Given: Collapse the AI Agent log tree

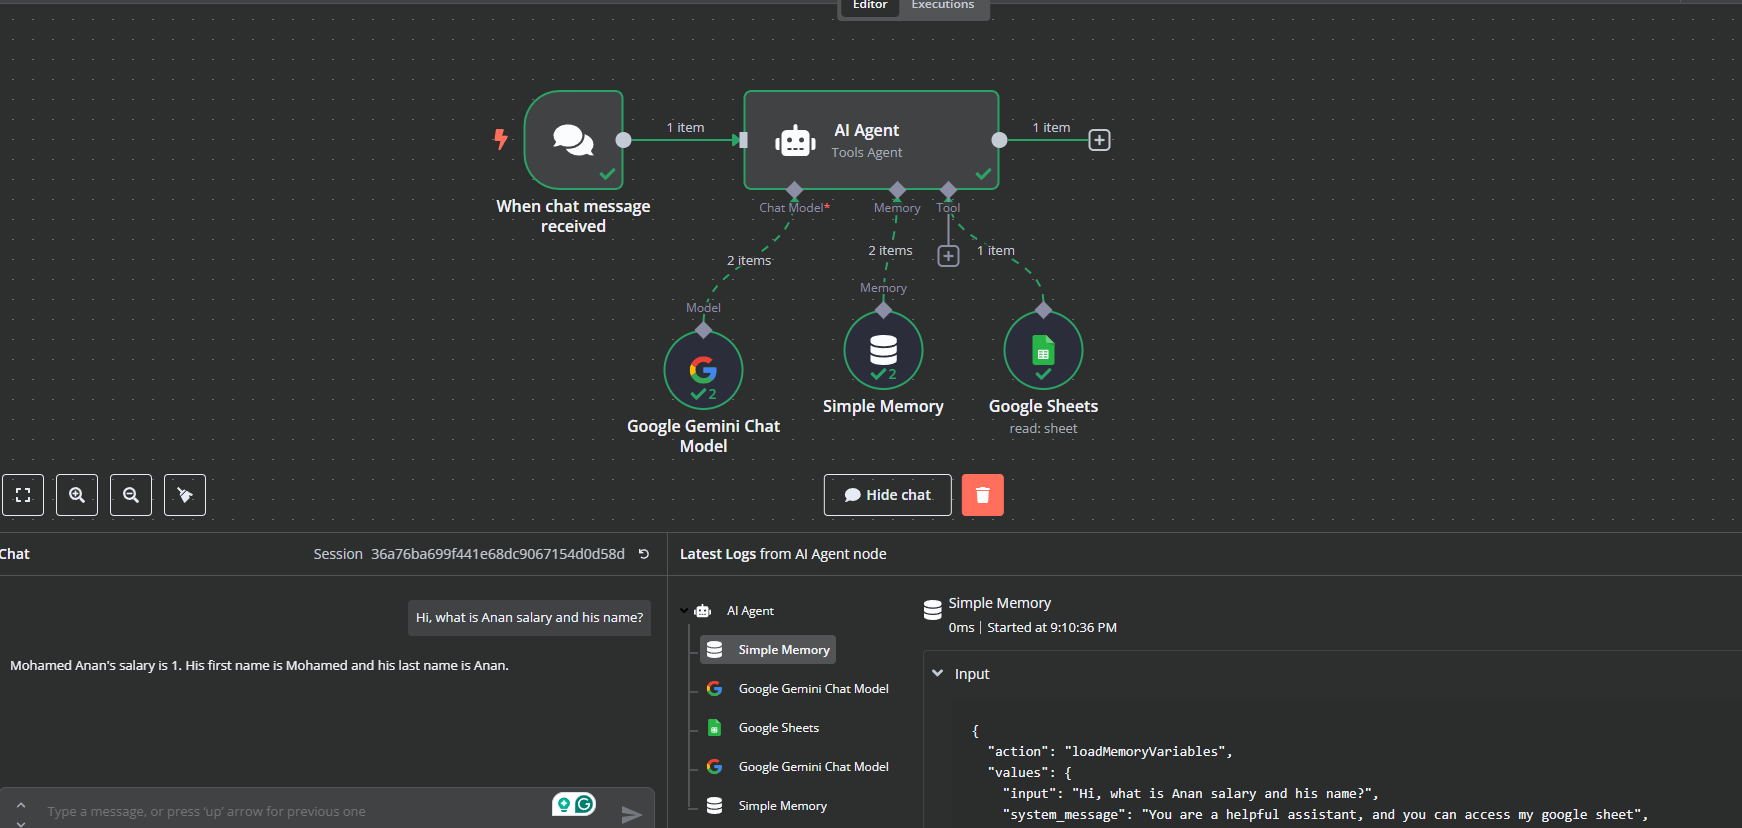Looking at the screenshot, I should (684, 611).
